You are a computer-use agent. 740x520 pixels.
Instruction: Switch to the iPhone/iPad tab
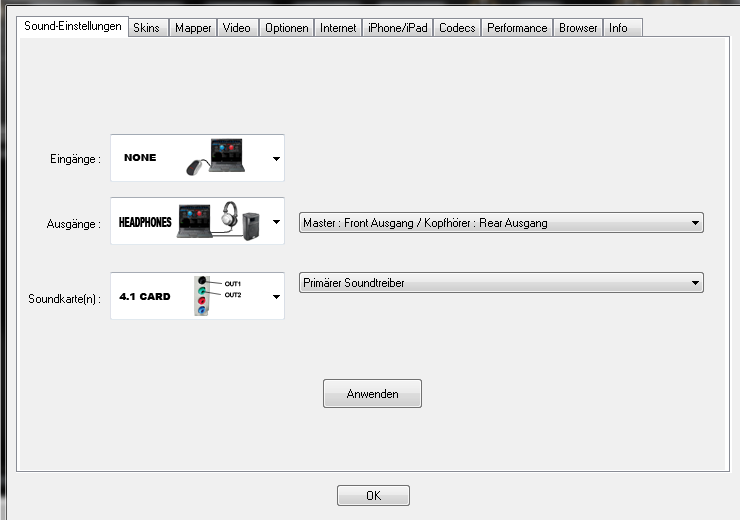point(397,28)
